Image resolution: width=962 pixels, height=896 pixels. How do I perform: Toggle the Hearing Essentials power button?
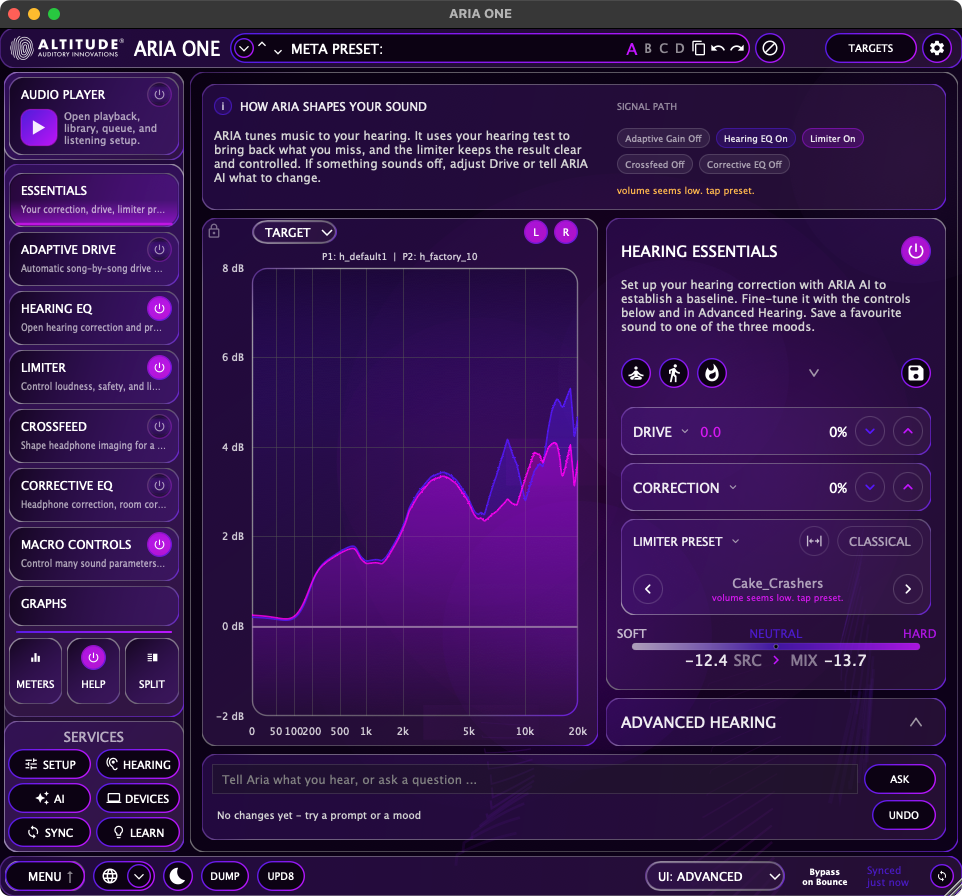[915, 251]
